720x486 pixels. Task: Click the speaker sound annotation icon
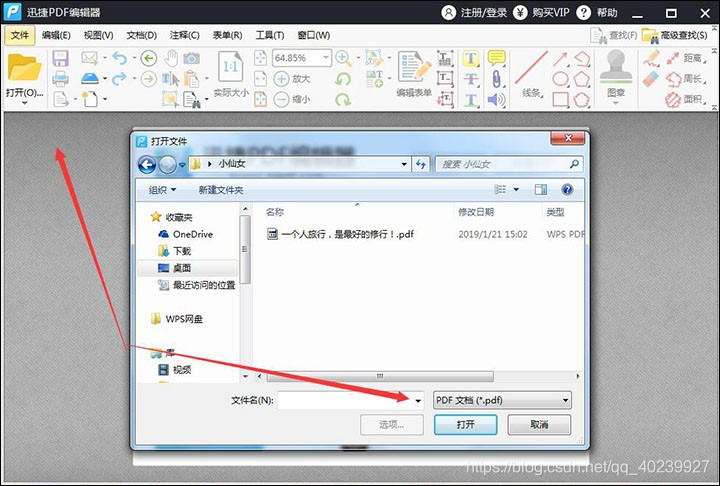[x=496, y=99]
